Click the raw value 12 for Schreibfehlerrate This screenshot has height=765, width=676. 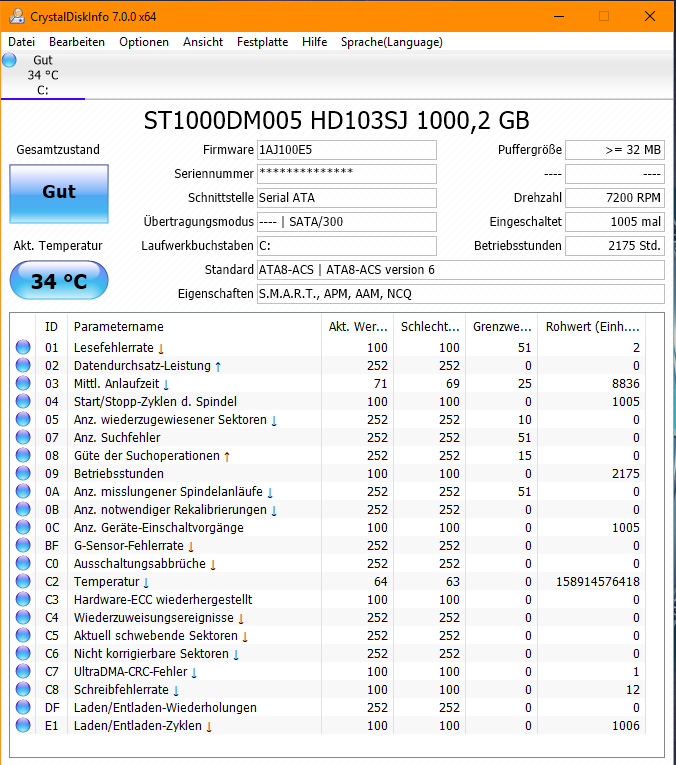coord(633,689)
